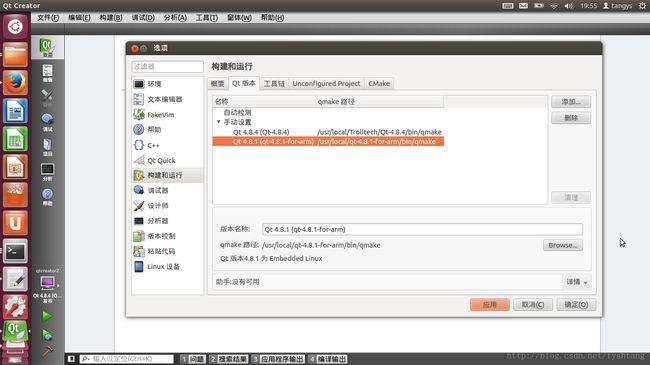650x365 pixels.
Task: Open the 搜索结果 output pane
Action: point(228,359)
